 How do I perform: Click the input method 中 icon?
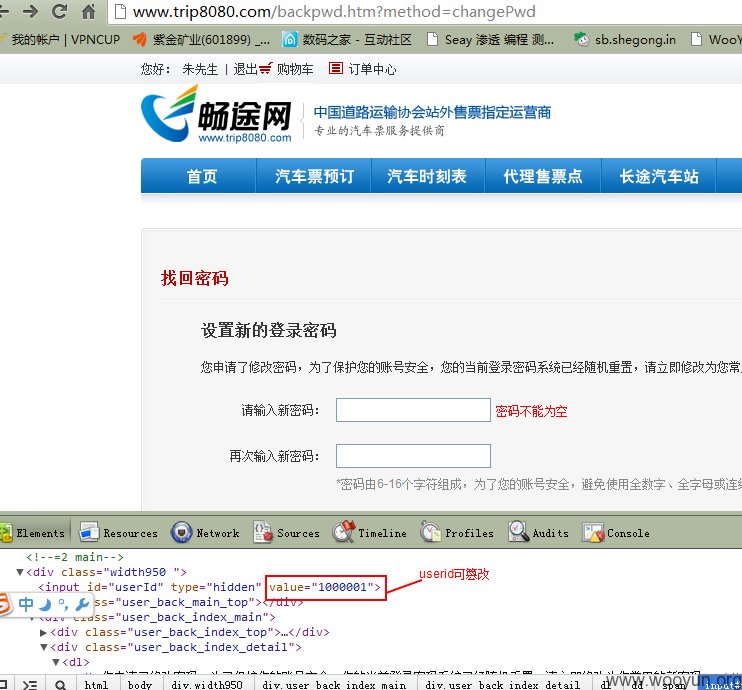[x=26, y=604]
